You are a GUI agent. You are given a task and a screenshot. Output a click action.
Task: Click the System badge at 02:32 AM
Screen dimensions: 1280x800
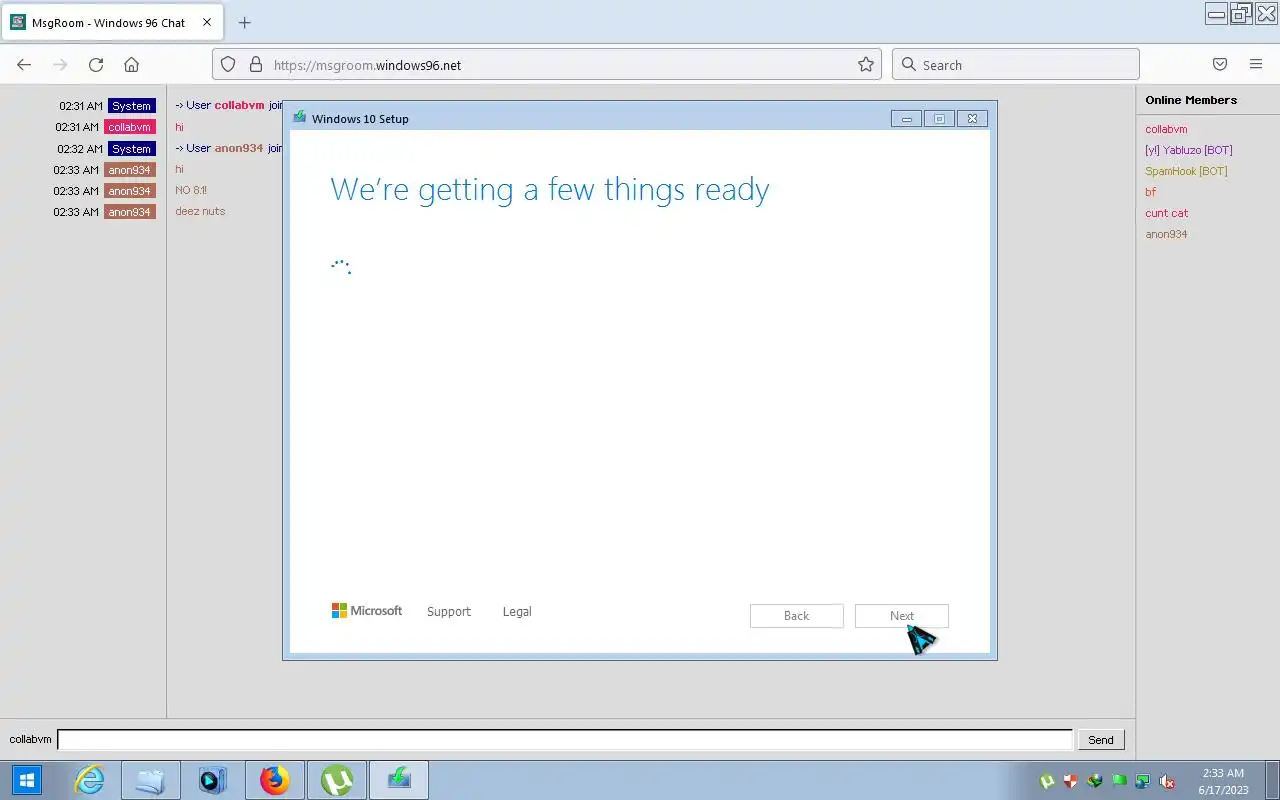click(x=132, y=148)
